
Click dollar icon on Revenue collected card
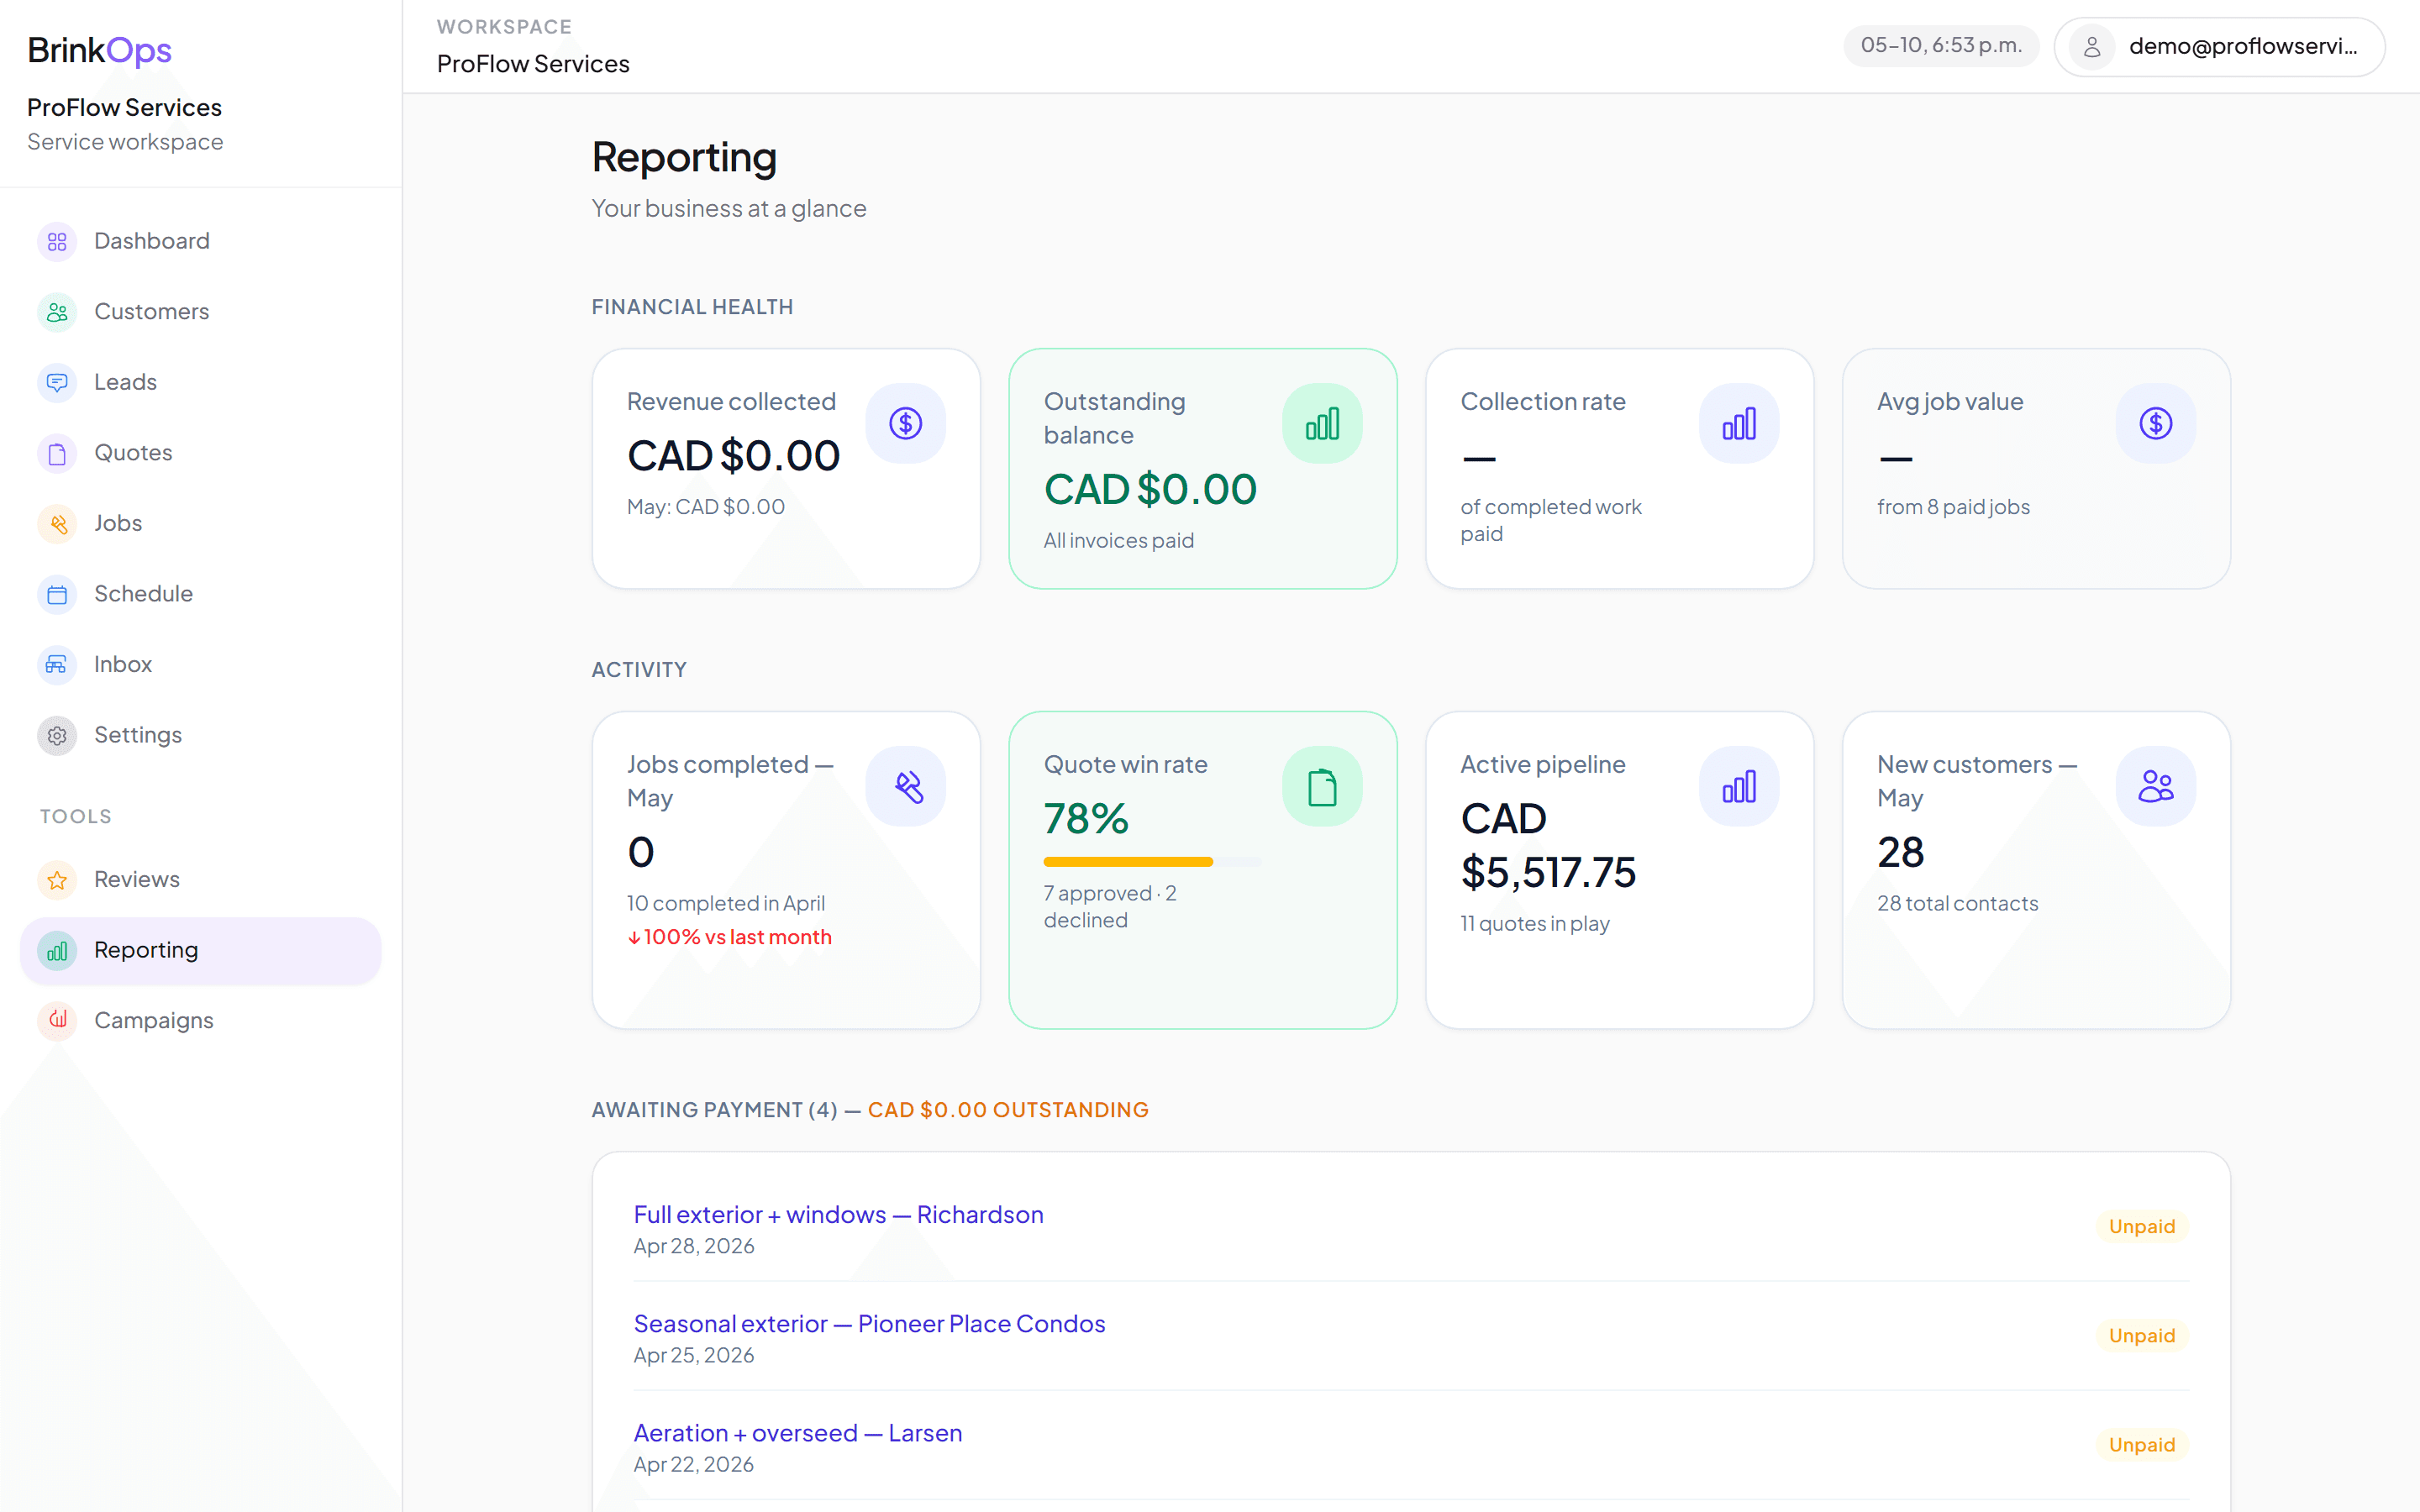coord(905,423)
